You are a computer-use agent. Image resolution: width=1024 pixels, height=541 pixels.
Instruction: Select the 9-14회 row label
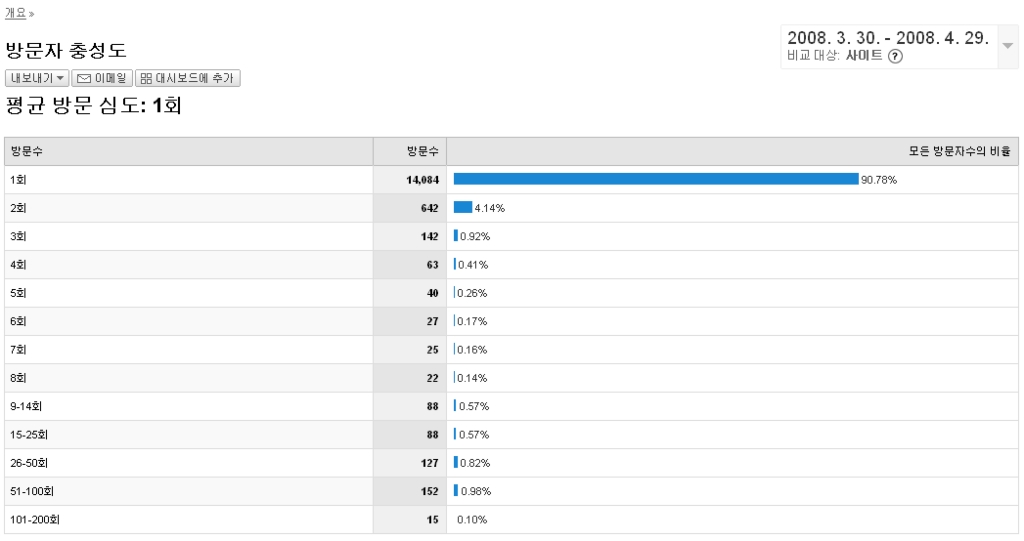[x=25, y=406]
